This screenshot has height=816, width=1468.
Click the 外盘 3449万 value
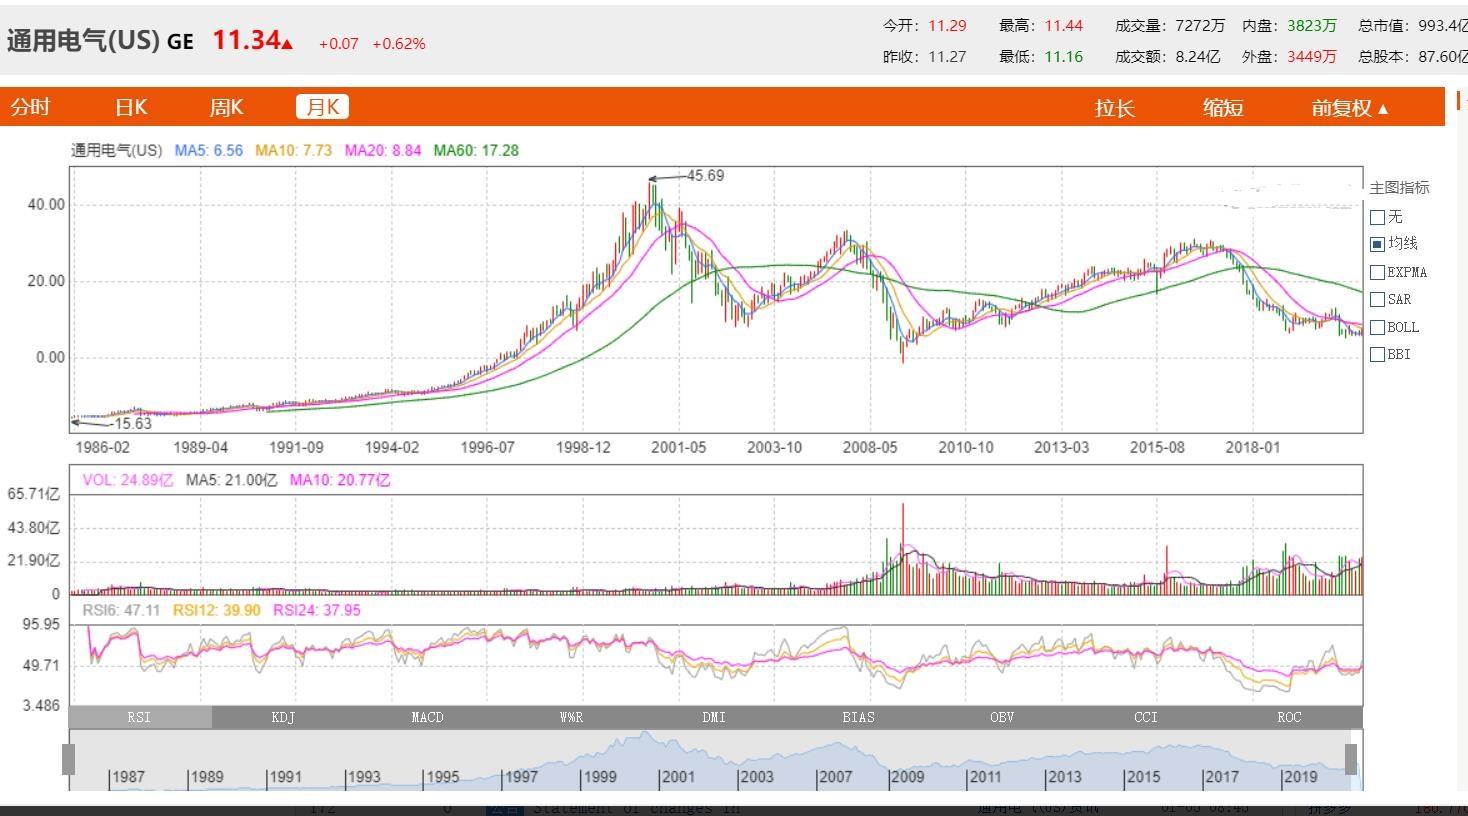tap(1312, 56)
